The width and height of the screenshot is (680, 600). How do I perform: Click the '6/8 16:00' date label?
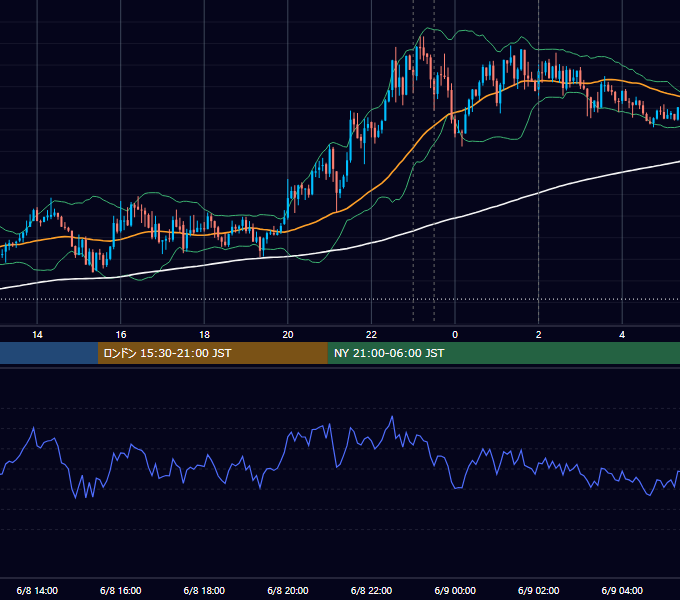121,590
